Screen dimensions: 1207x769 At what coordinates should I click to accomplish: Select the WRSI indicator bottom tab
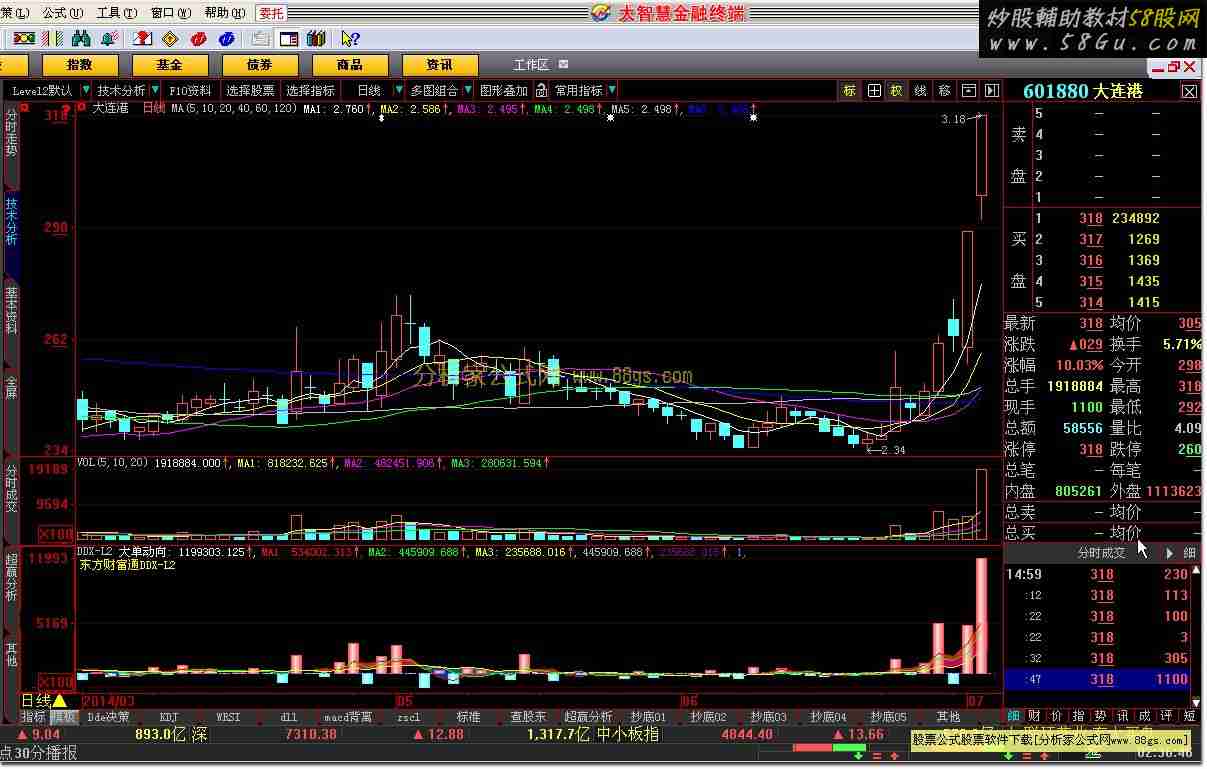point(229,717)
